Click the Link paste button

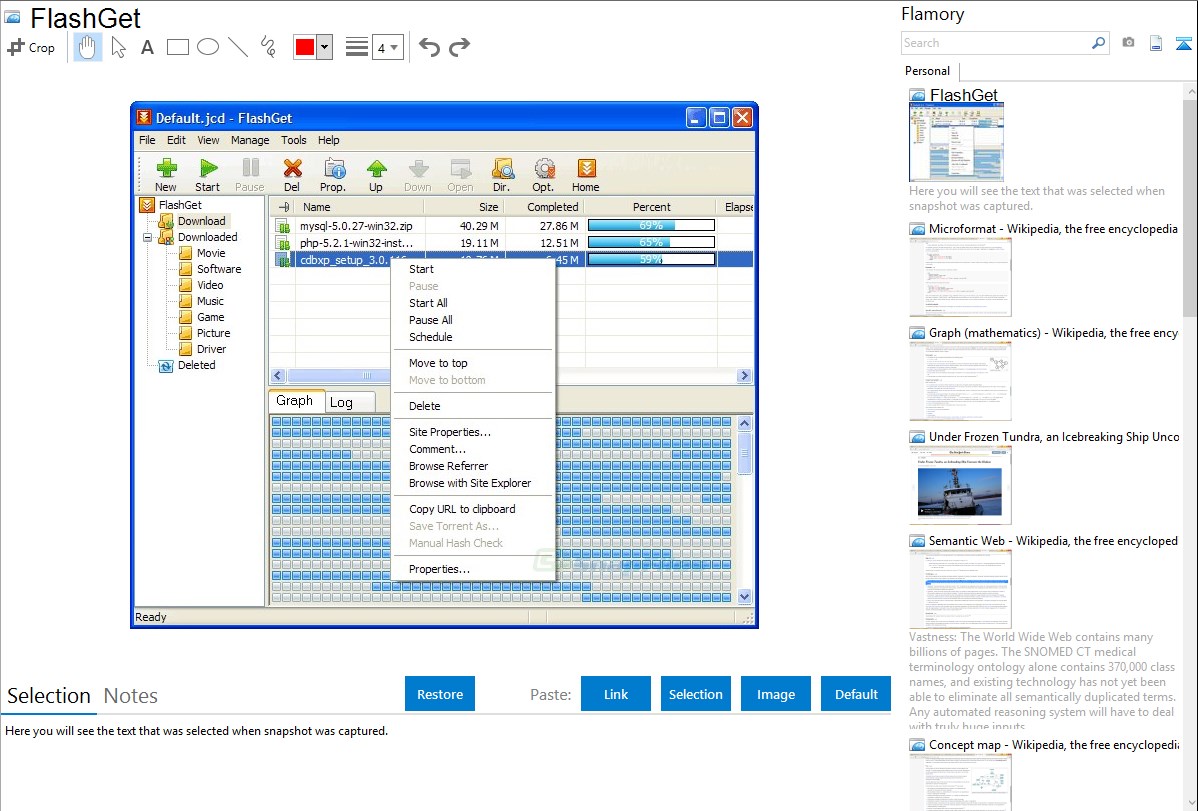point(616,694)
